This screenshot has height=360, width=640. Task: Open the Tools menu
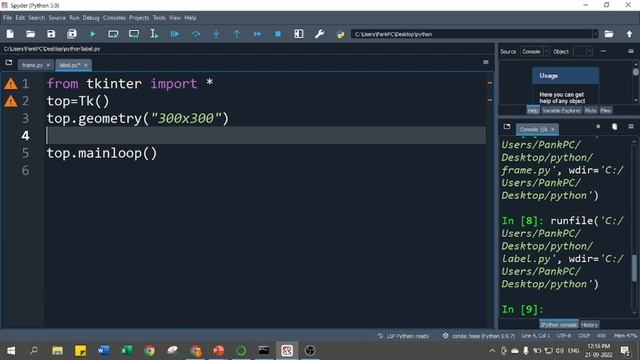tap(159, 18)
